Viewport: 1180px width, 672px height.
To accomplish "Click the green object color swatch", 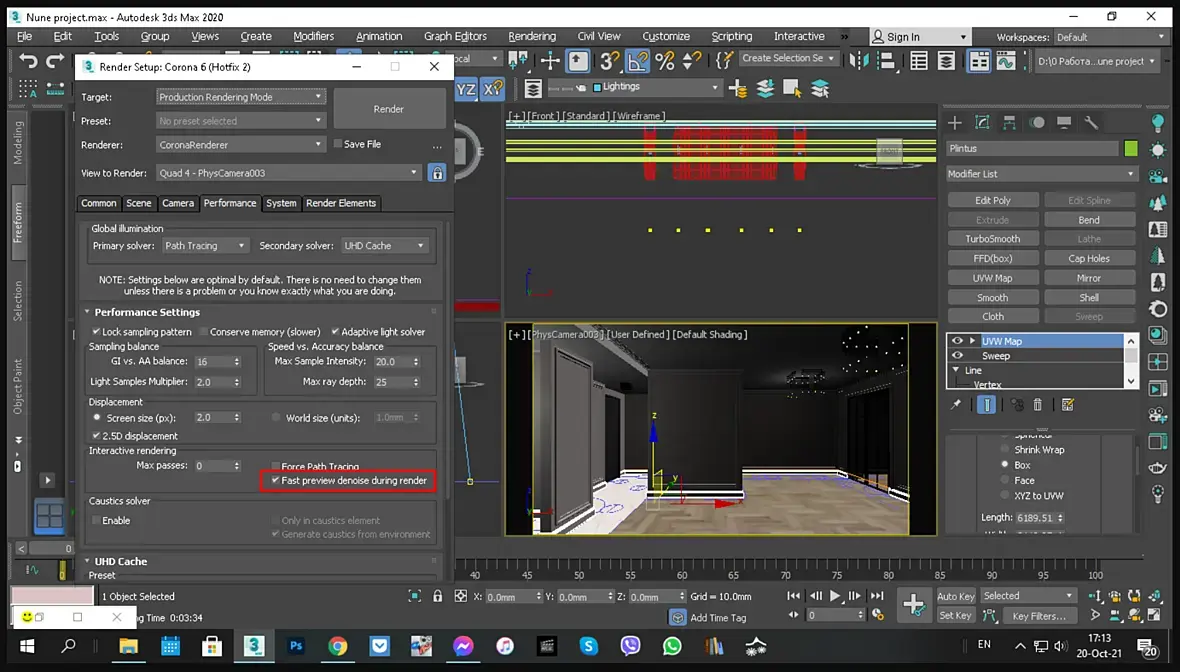I will [x=1131, y=149].
